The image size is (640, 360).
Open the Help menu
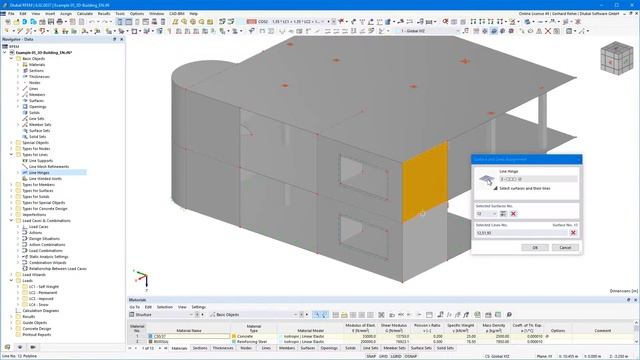pos(193,13)
